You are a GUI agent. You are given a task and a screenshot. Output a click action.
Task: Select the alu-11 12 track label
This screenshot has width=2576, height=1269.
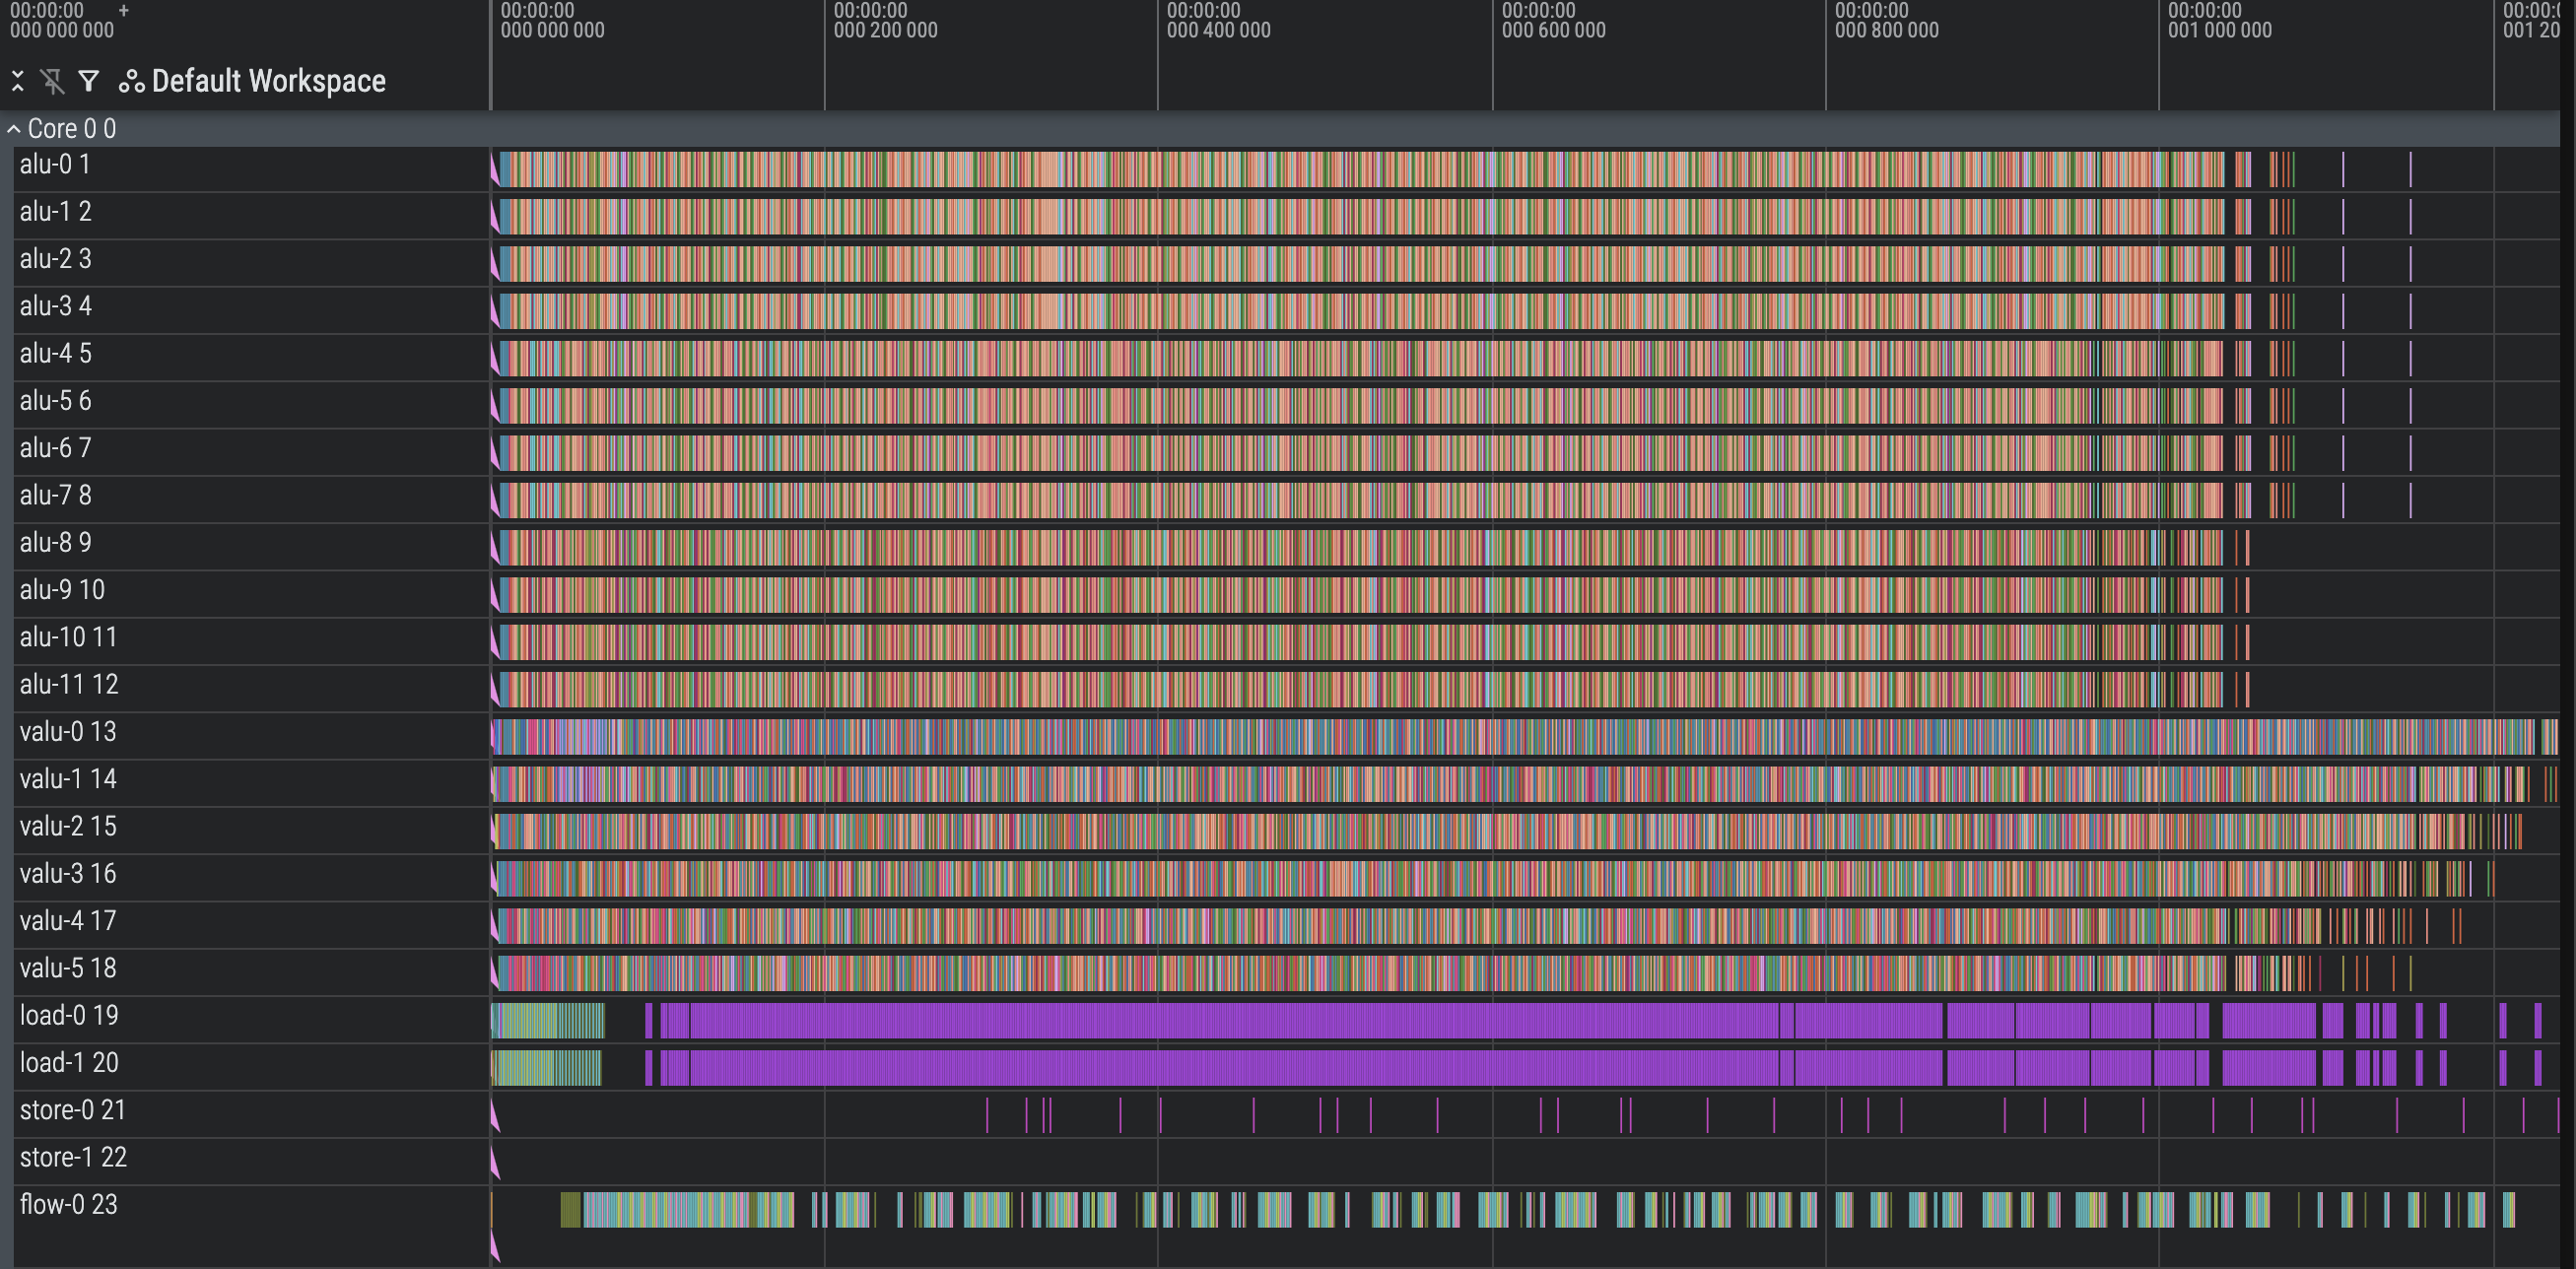point(69,685)
